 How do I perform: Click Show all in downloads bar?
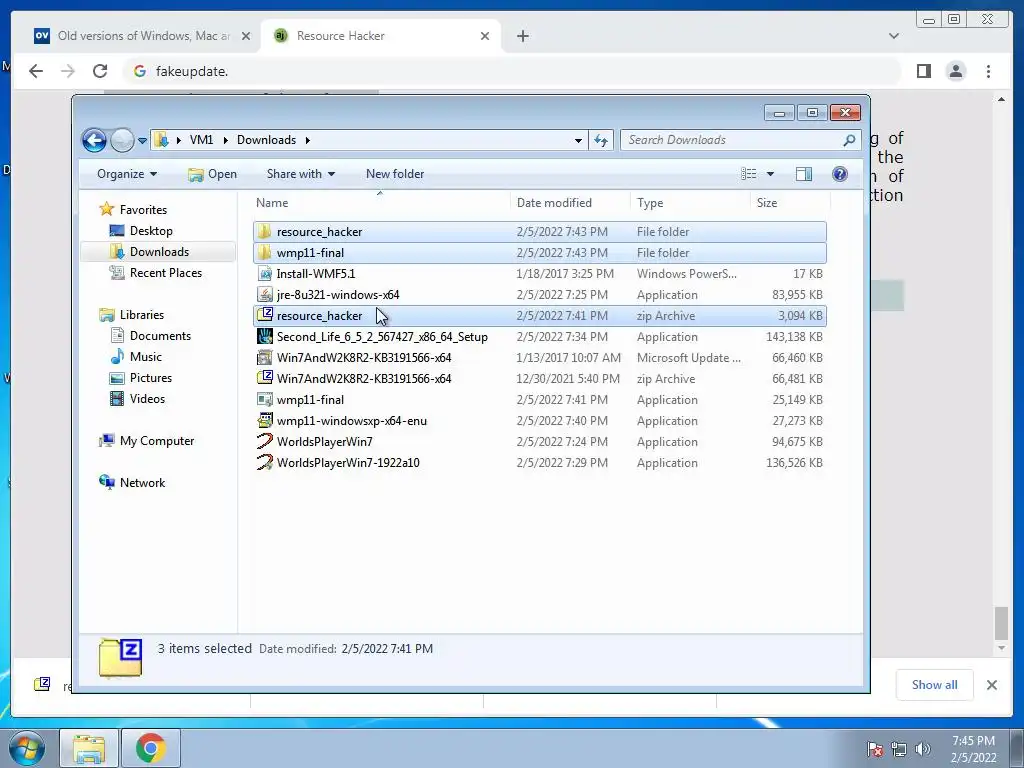[935, 684]
